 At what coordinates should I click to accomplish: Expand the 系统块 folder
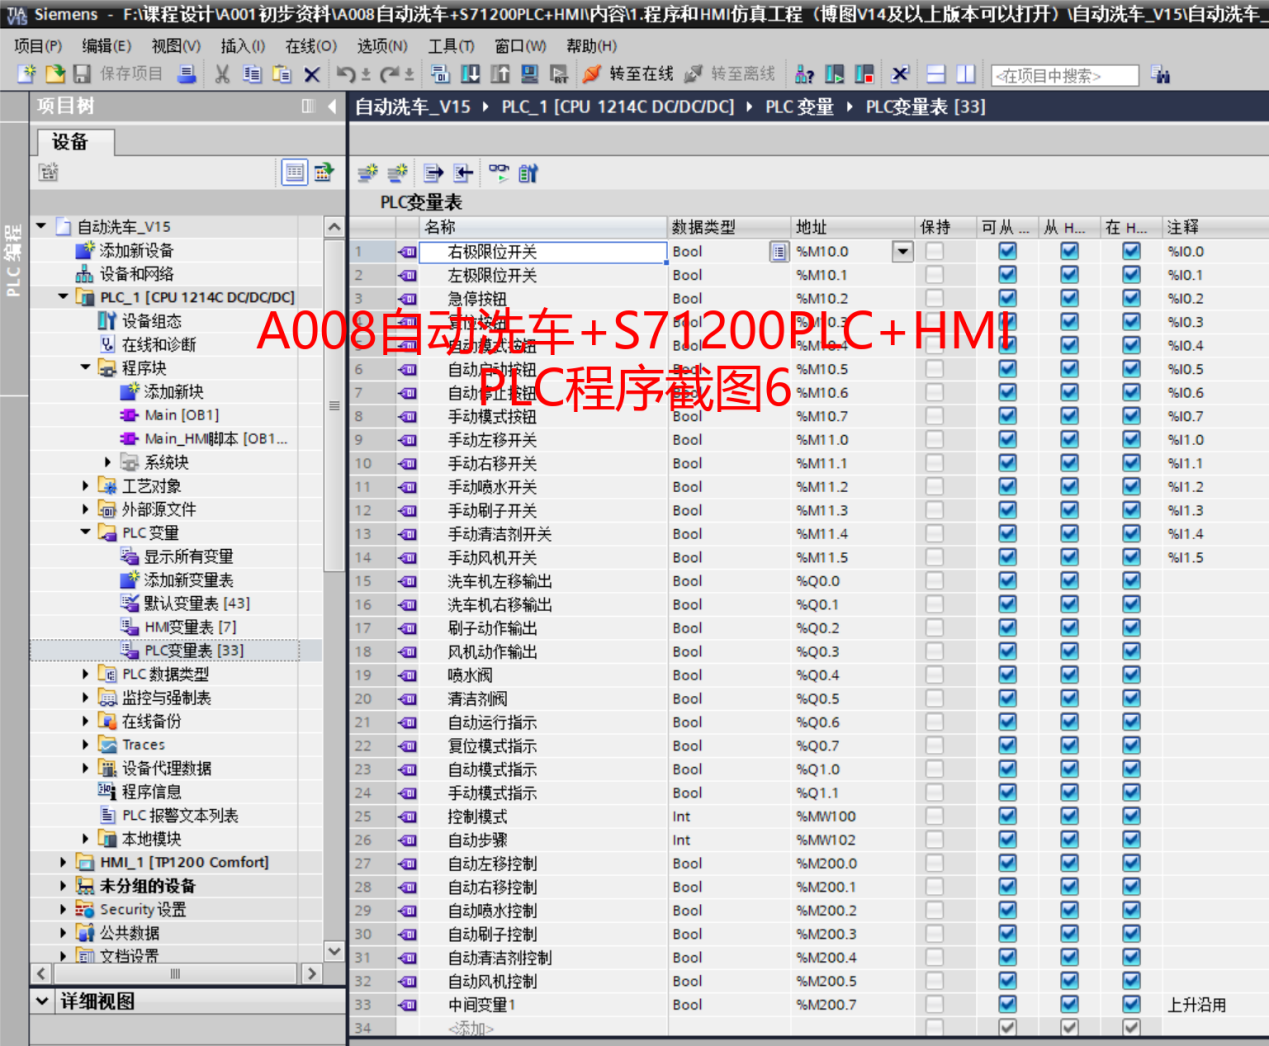(x=108, y=462)
